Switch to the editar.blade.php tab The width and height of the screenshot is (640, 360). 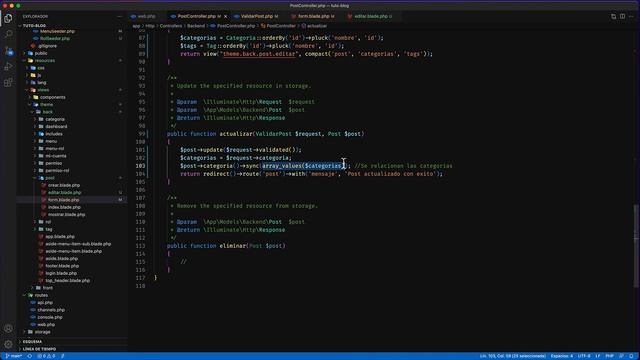(x=371, y=16)
